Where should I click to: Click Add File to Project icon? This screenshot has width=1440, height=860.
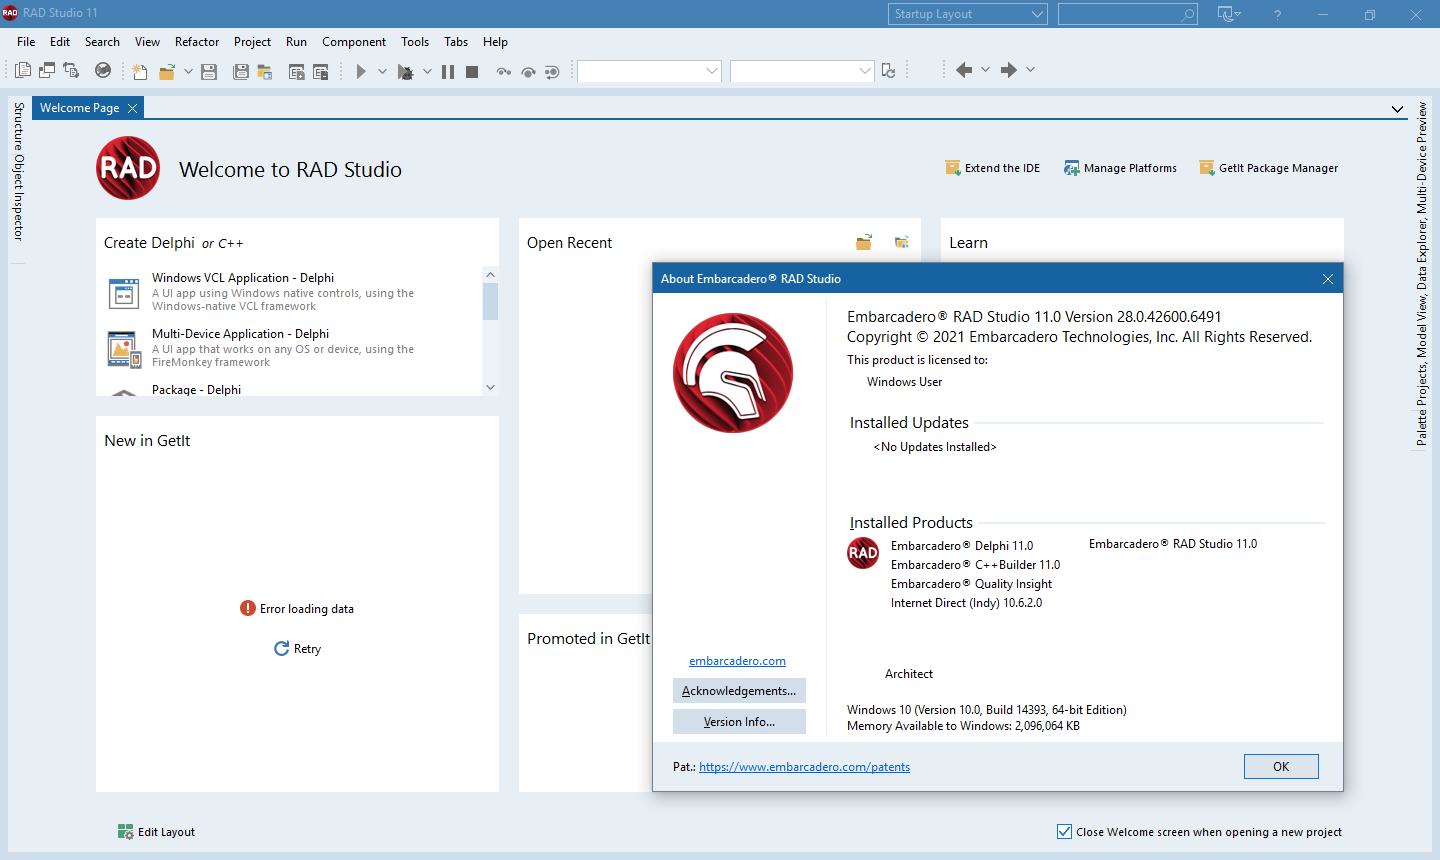[x=297, y=71]
